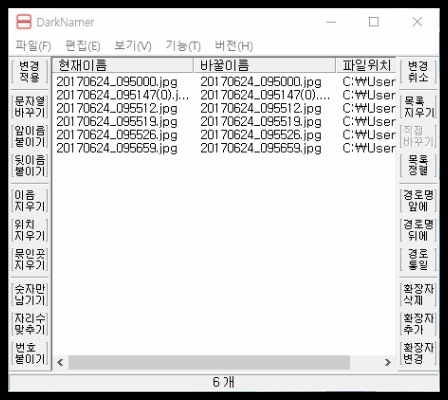The height and width of the screenshot is (400, 448).
Task: Click the 경로 통일 button
Action: [x=418, y=259]
